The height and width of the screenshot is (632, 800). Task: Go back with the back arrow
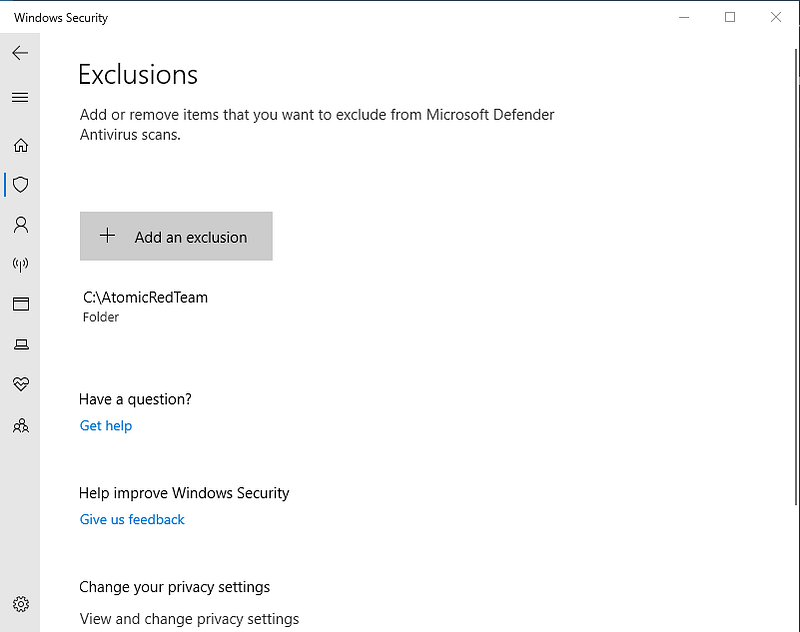click(20, 53)
